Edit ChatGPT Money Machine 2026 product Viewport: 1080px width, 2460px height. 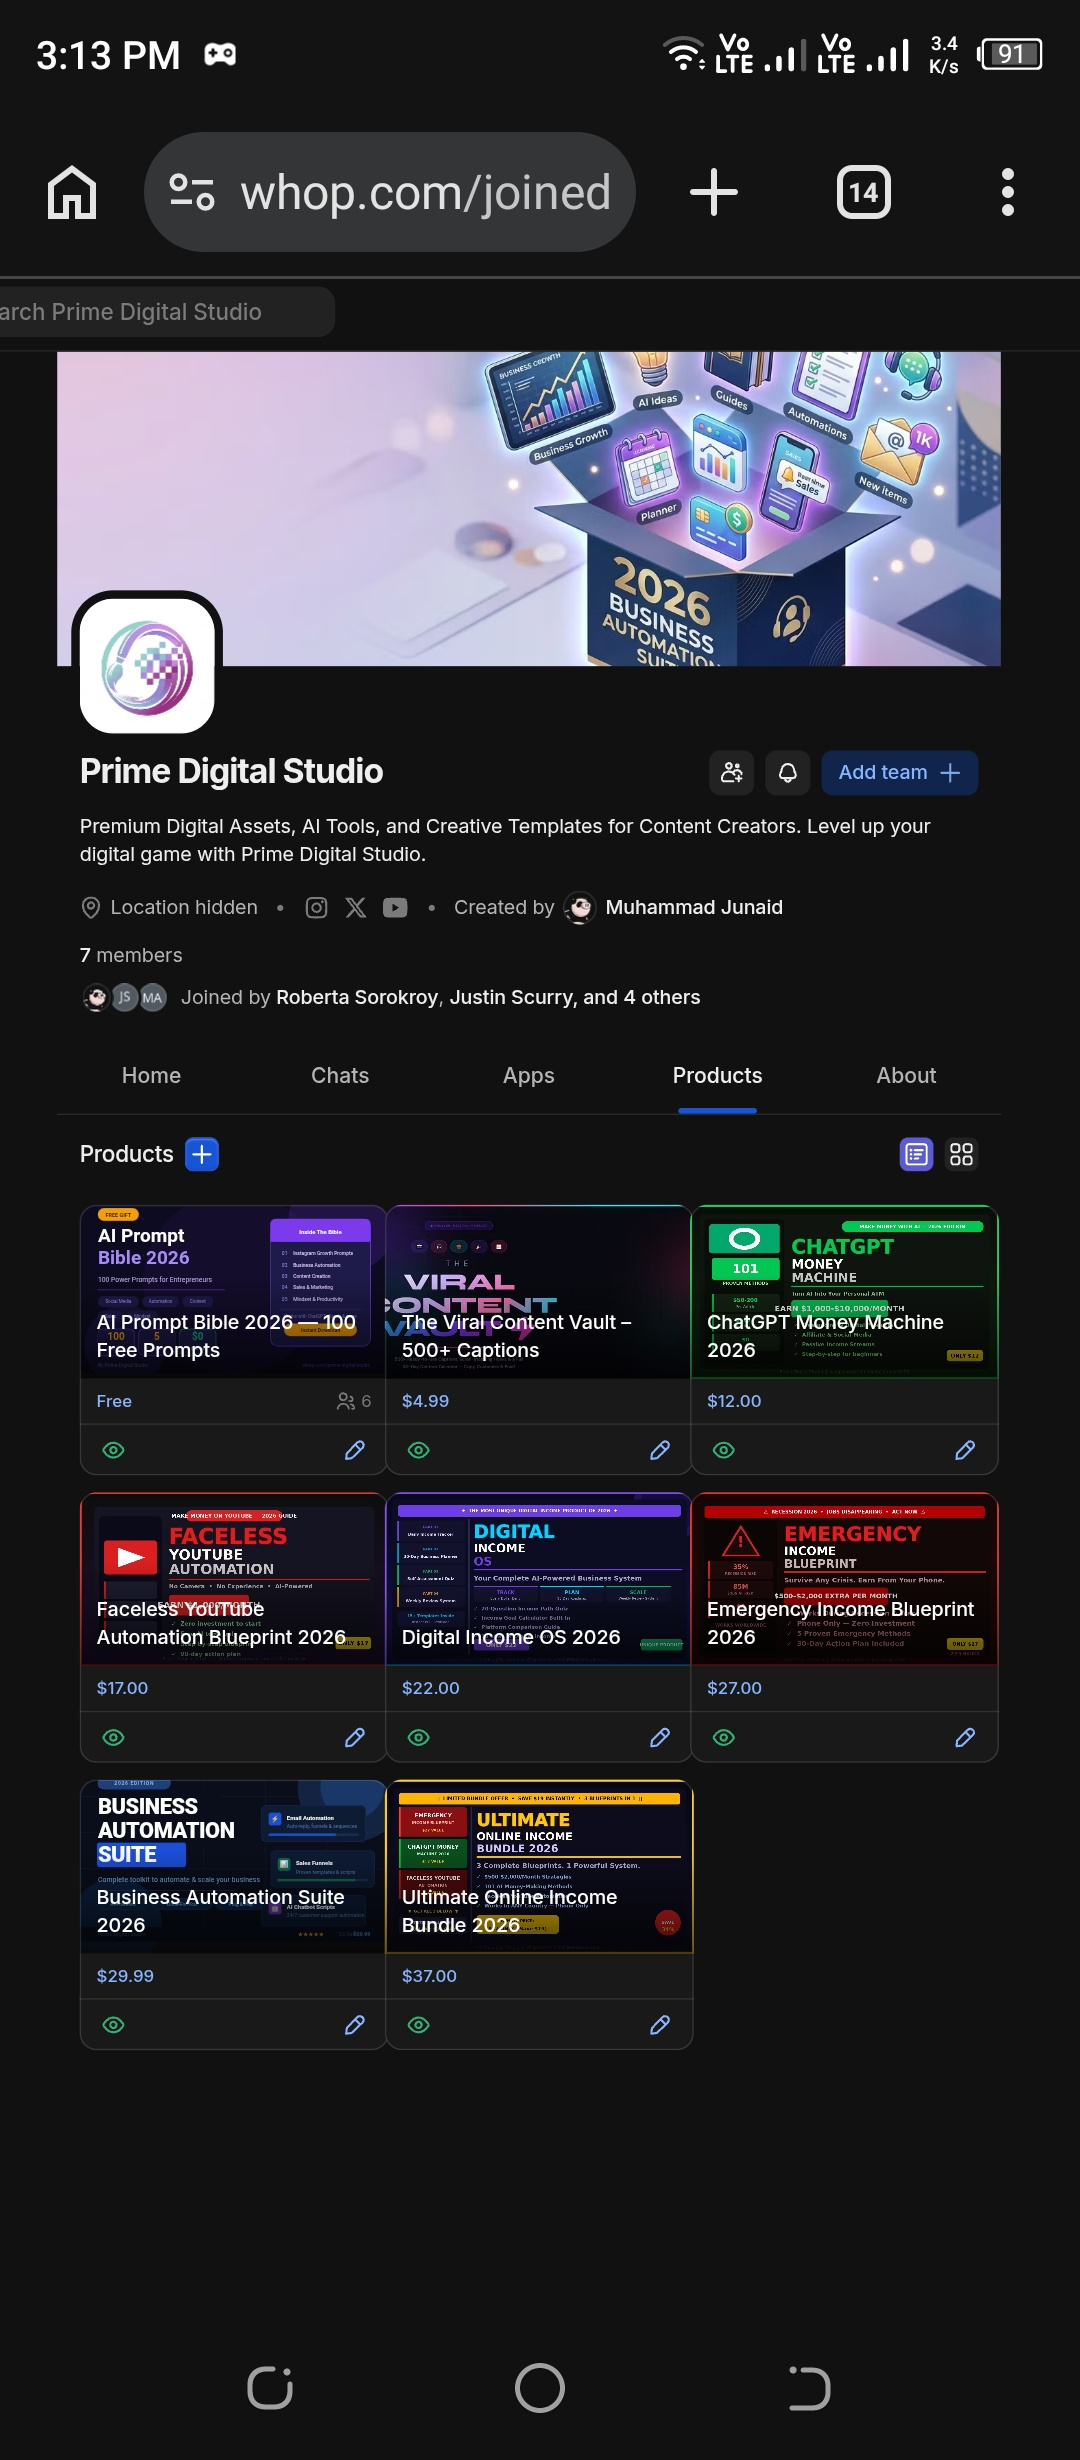(x=965, y=1450)
